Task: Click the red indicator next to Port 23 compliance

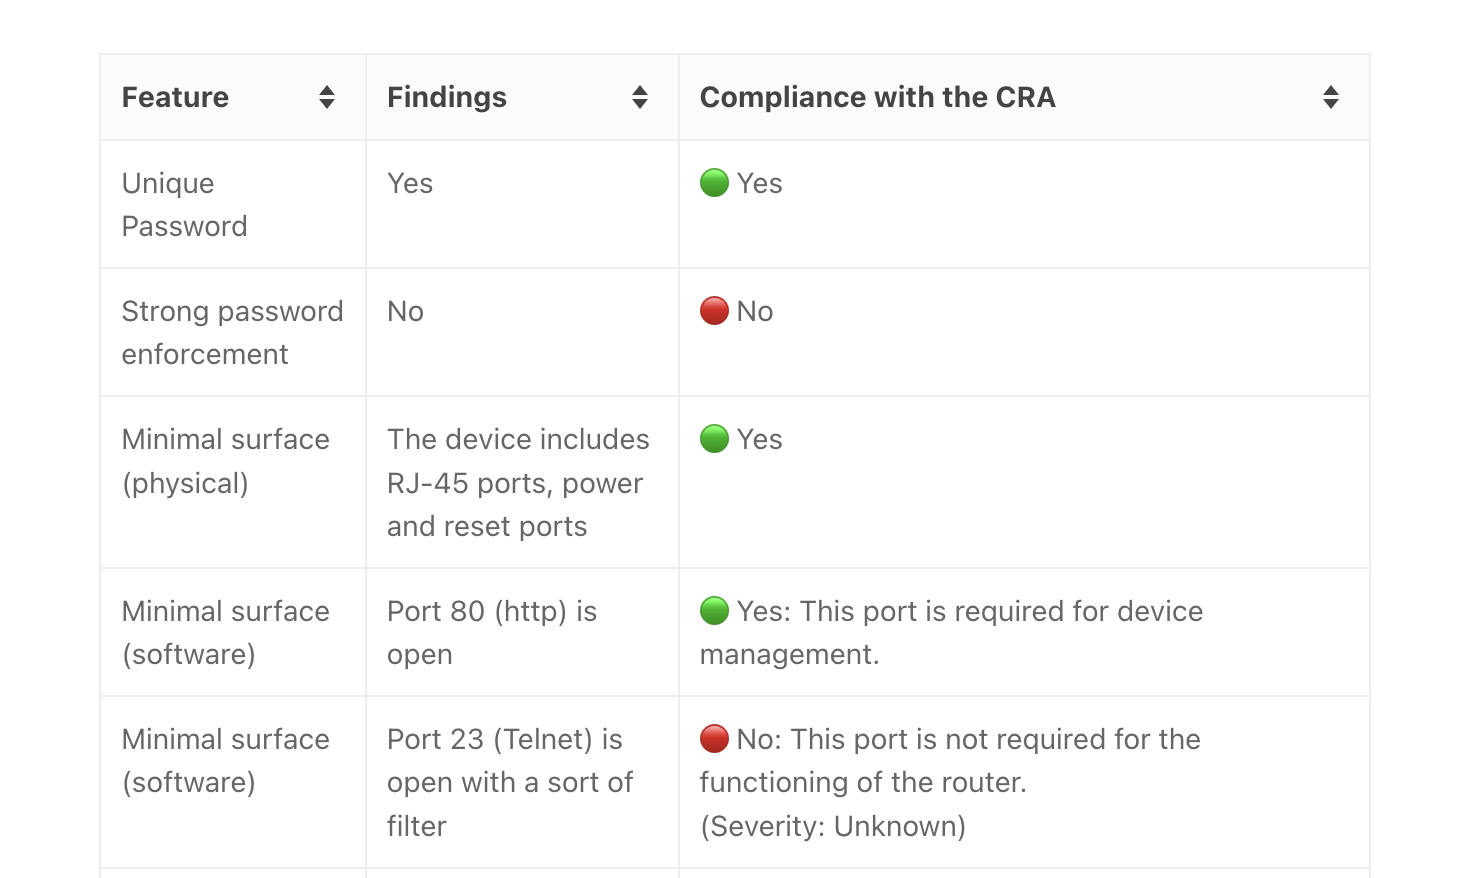Action: [x=714, y=738]
